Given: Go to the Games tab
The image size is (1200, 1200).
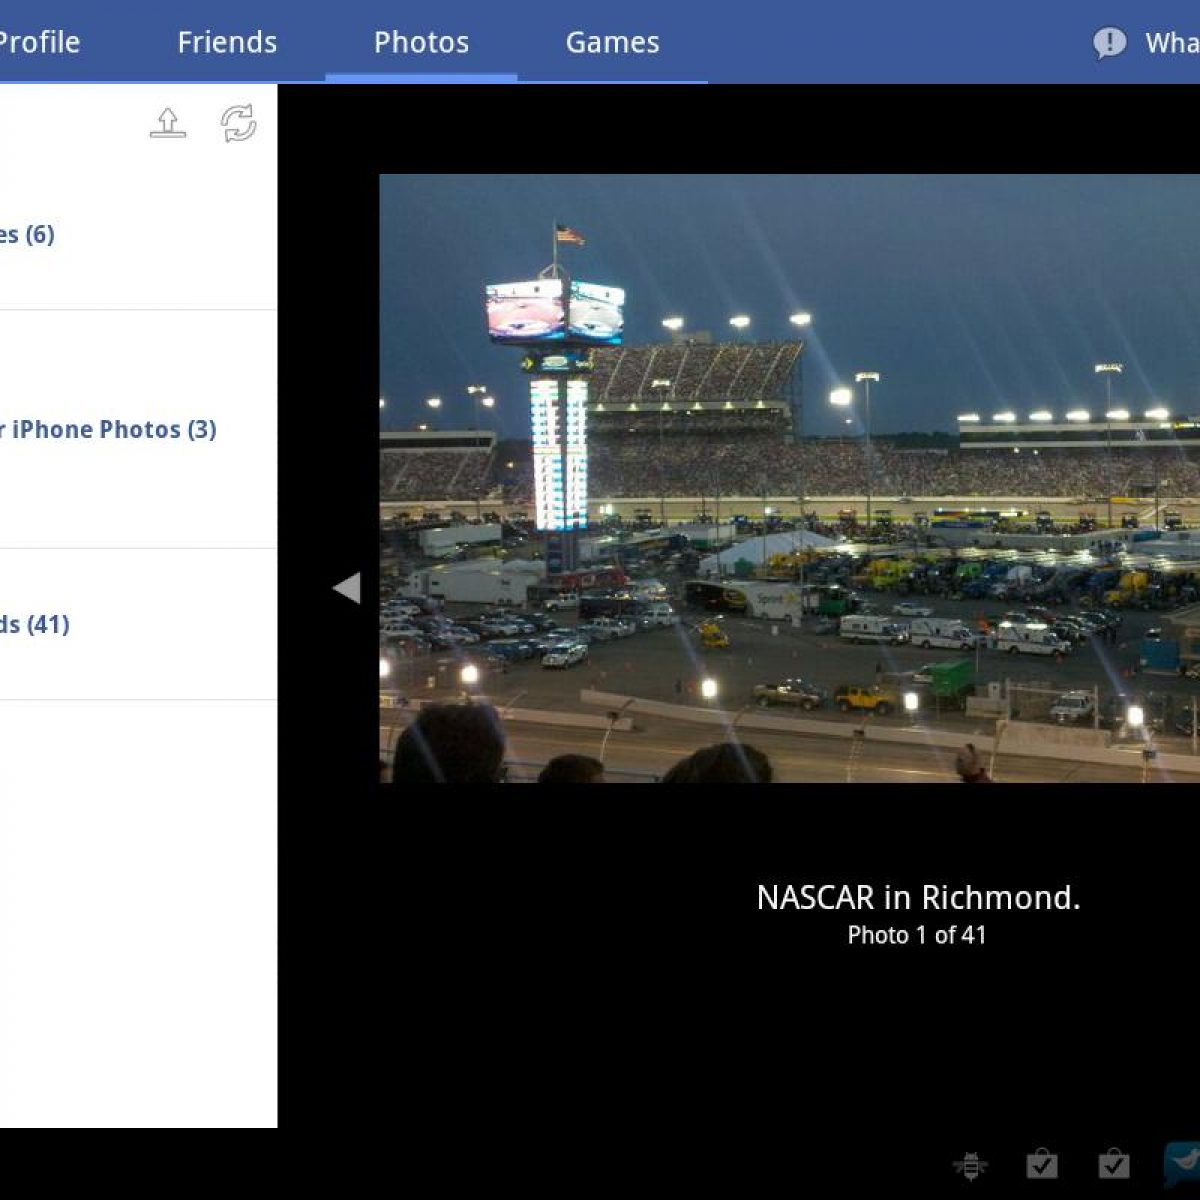Looking at the screenshot, I should coord(612,42).
